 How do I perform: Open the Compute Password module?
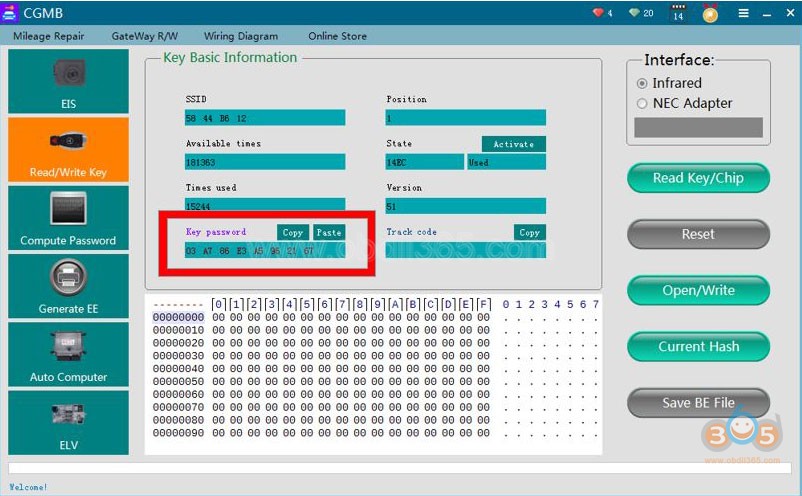pyautogui.click(x=68, y=218)
